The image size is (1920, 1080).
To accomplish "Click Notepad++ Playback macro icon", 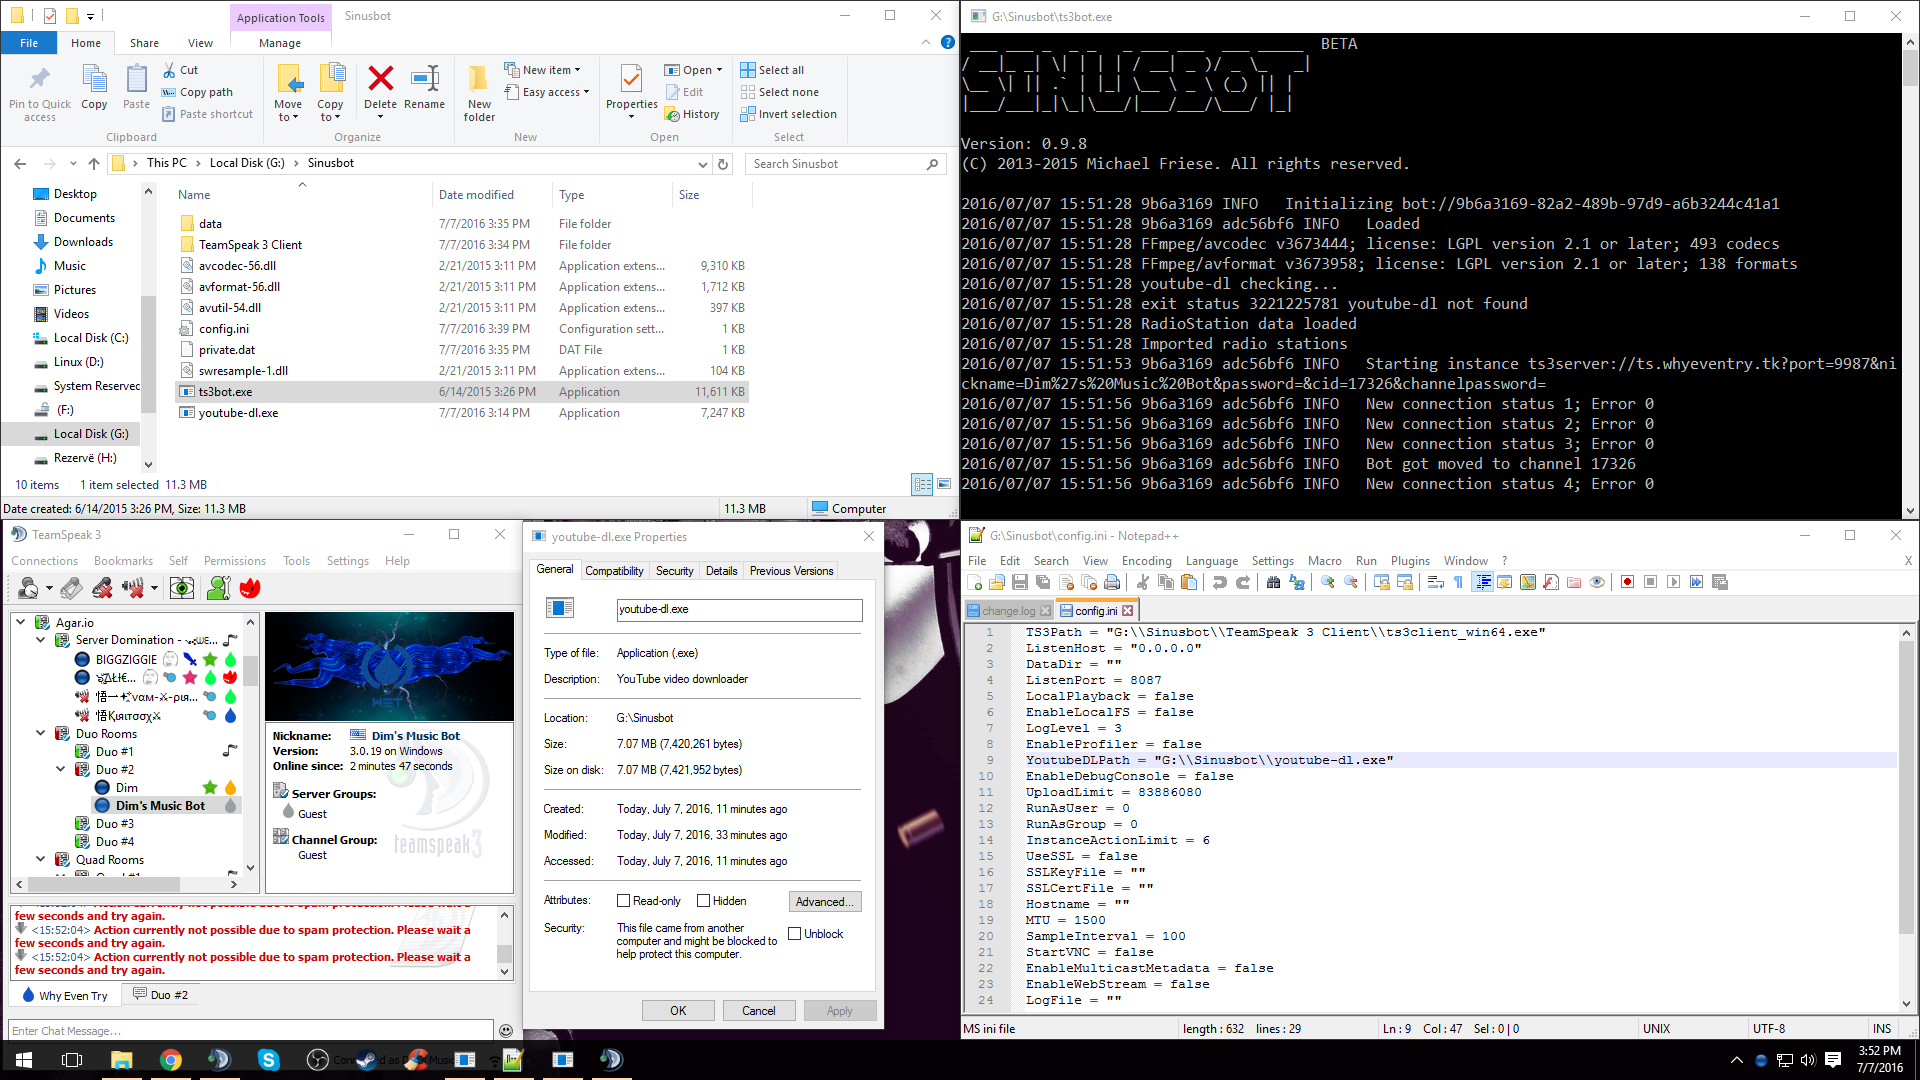I will click(1673, 582).
